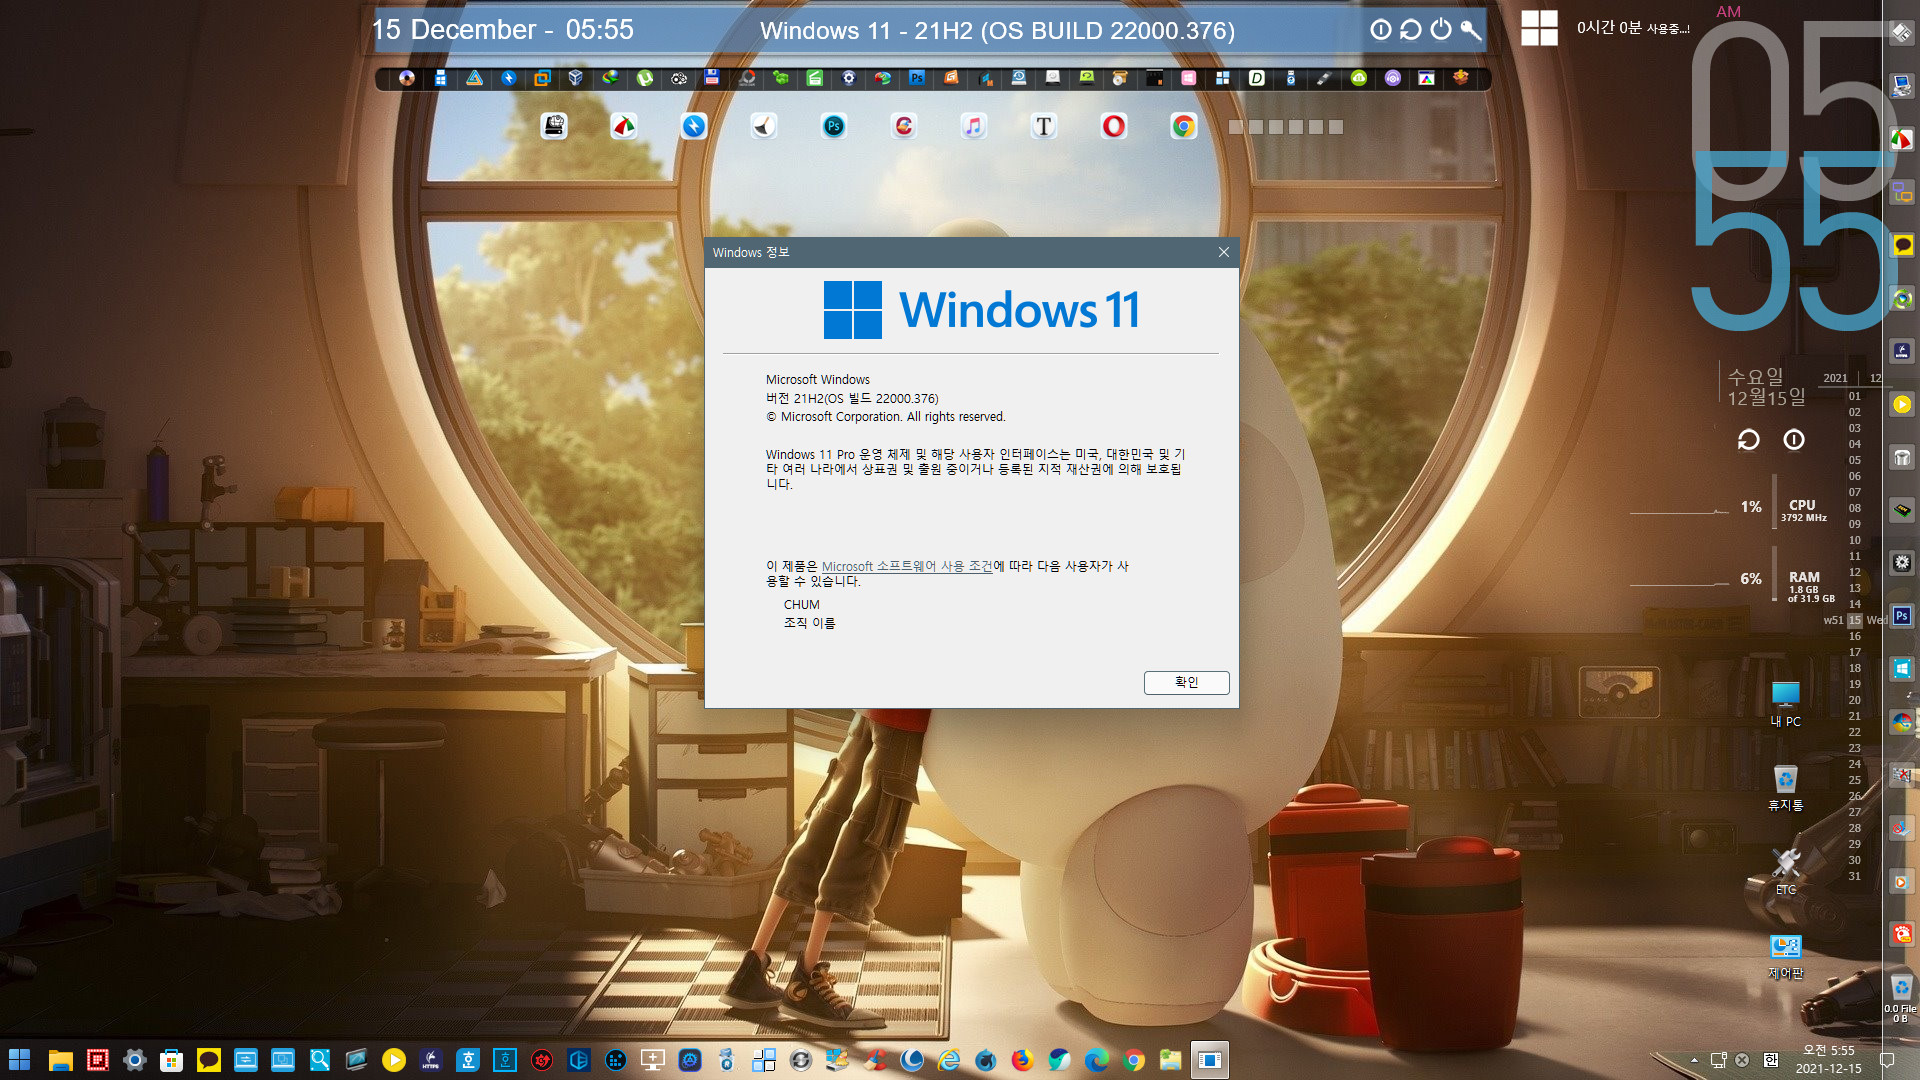1920x1080 pixels.
Task: Click the refresh icon under the date widget
Action: pos(1748,440)
